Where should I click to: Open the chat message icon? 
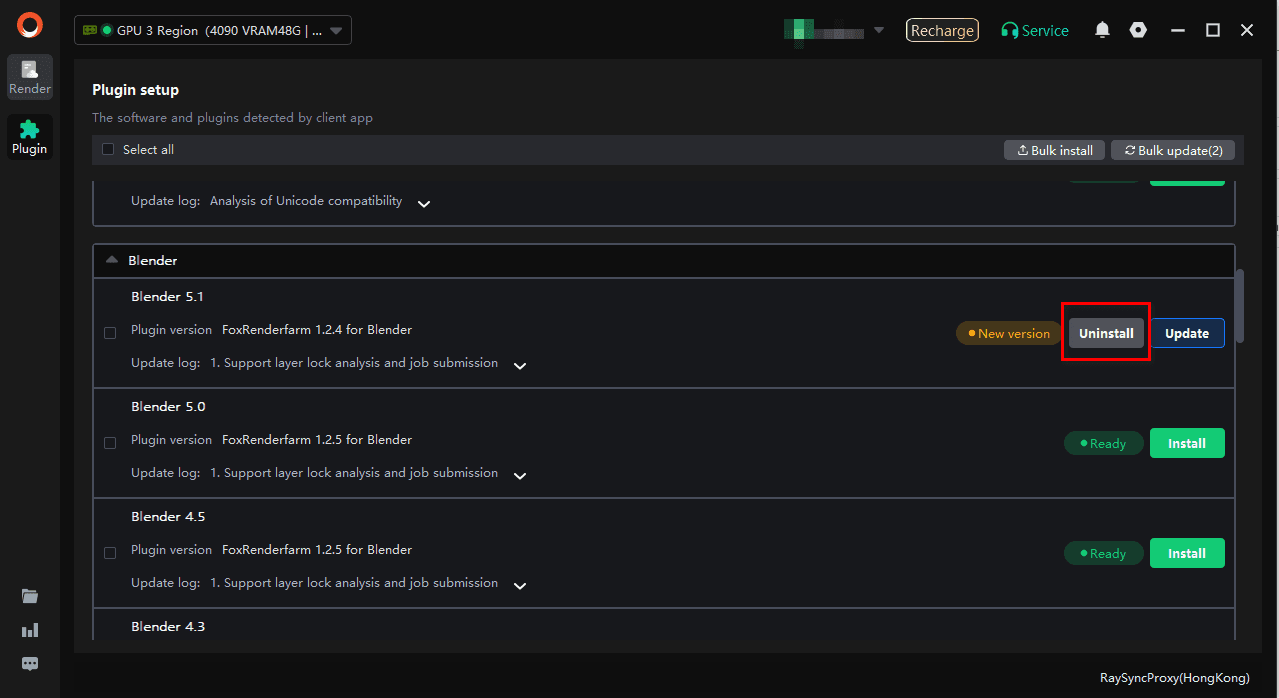pyautogui.click(x=30, y=663)
